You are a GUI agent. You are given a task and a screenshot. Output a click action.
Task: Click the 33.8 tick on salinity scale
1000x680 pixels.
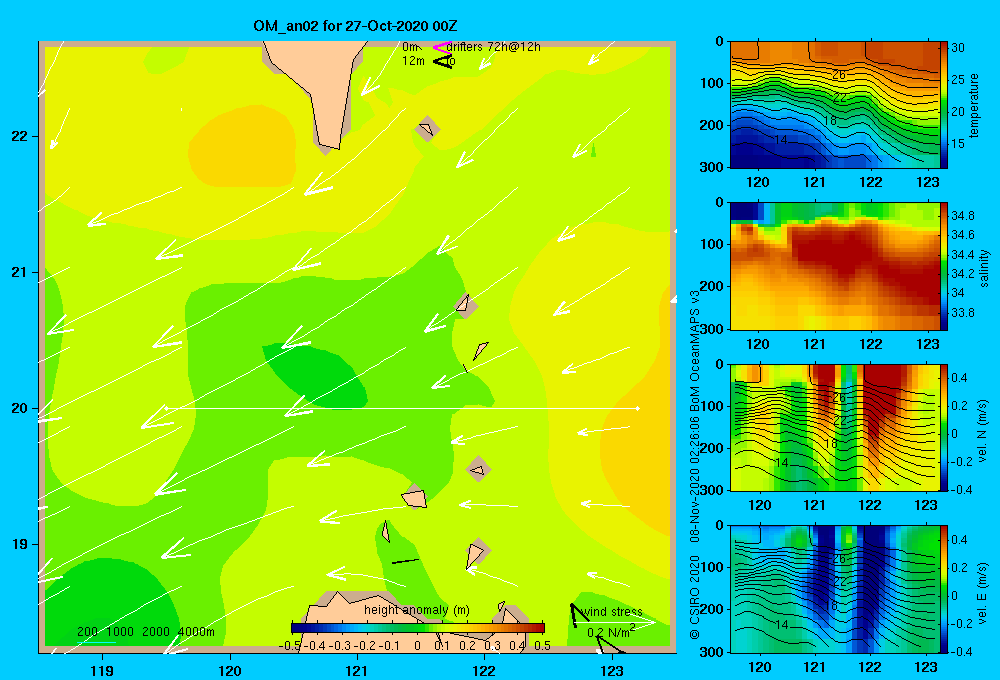962,313
